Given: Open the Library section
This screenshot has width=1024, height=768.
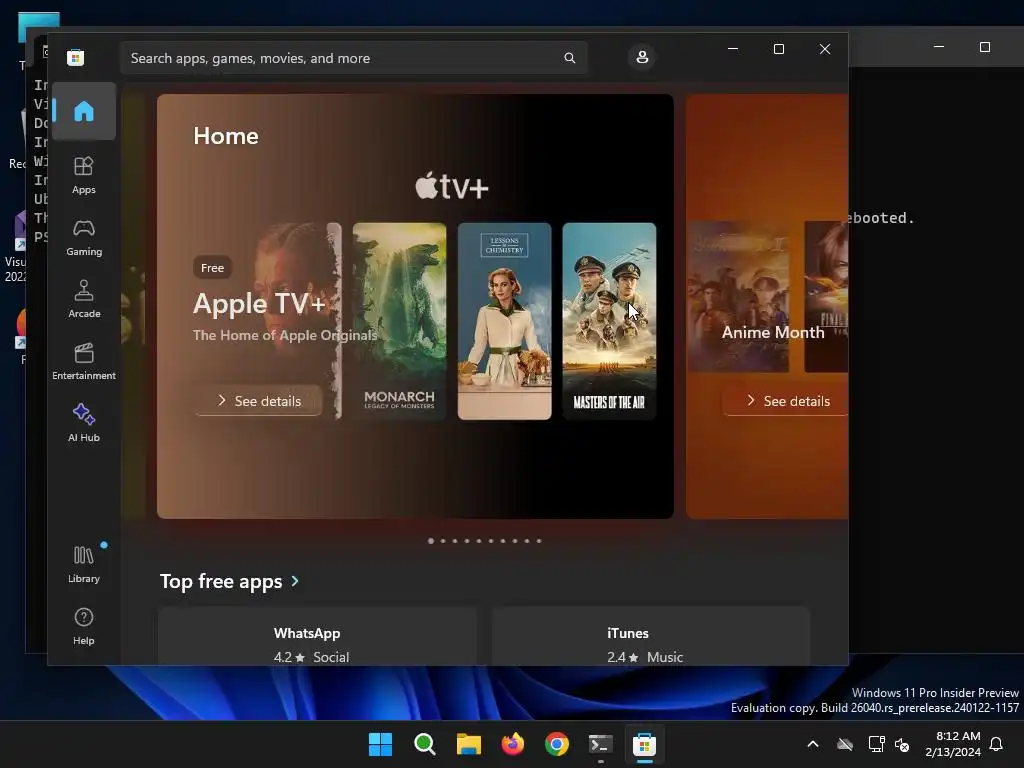Looking at the screenshot, I should 84,564.
